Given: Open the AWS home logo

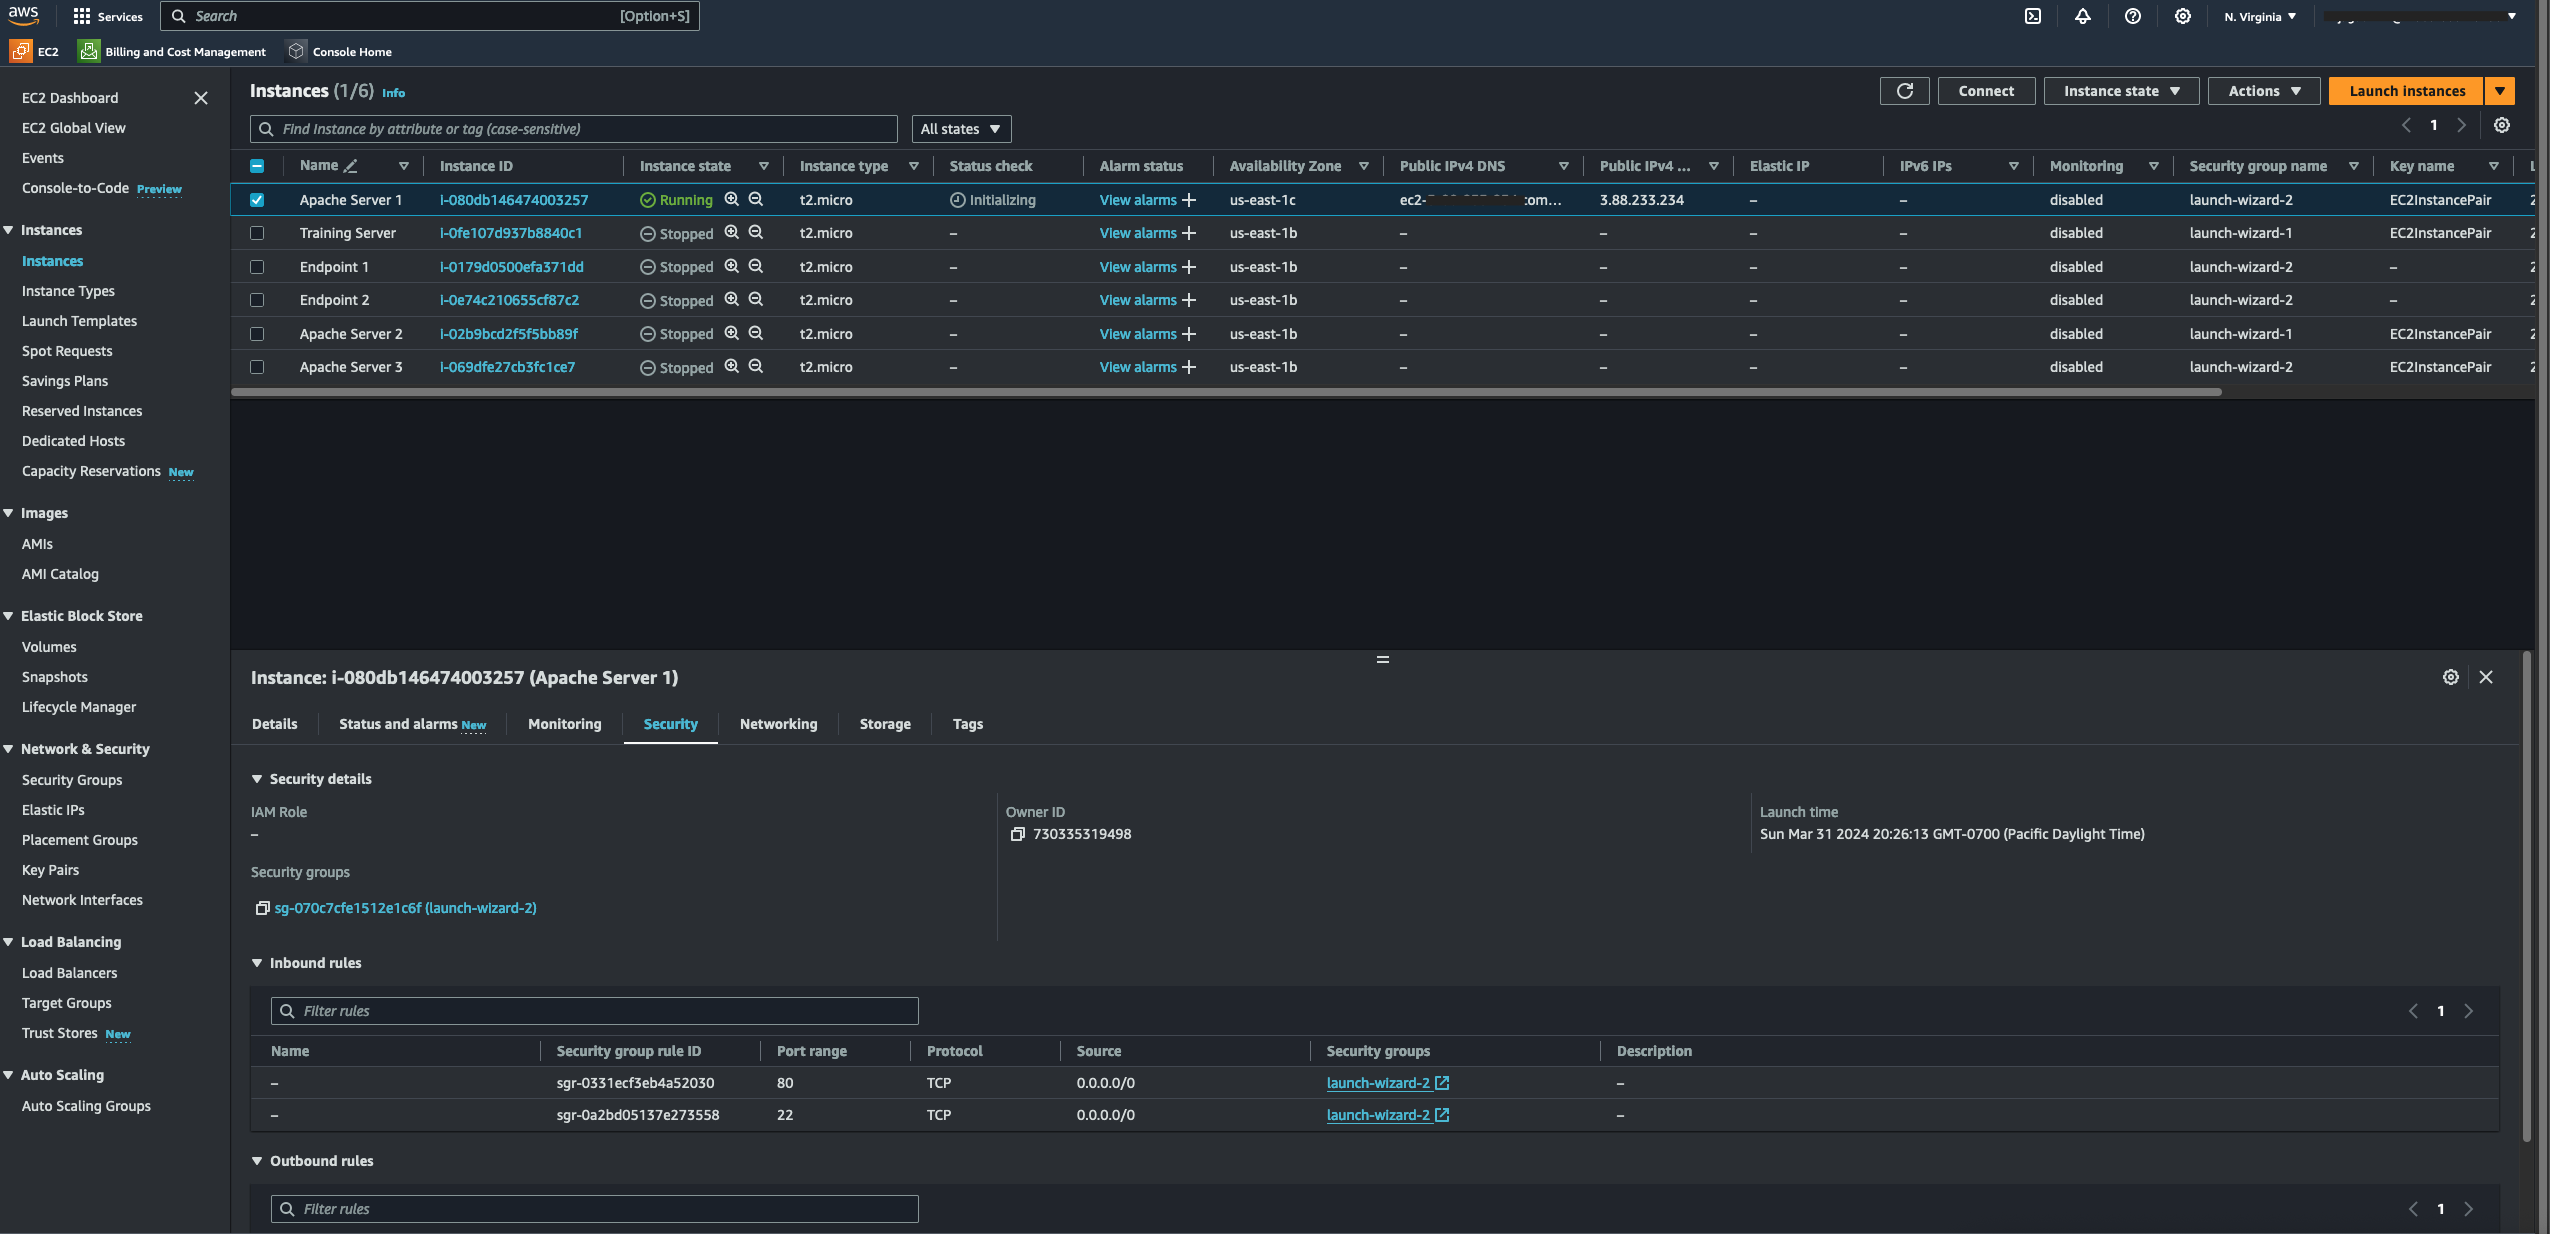Looking at the screenshot, I should tap(23, 15).
